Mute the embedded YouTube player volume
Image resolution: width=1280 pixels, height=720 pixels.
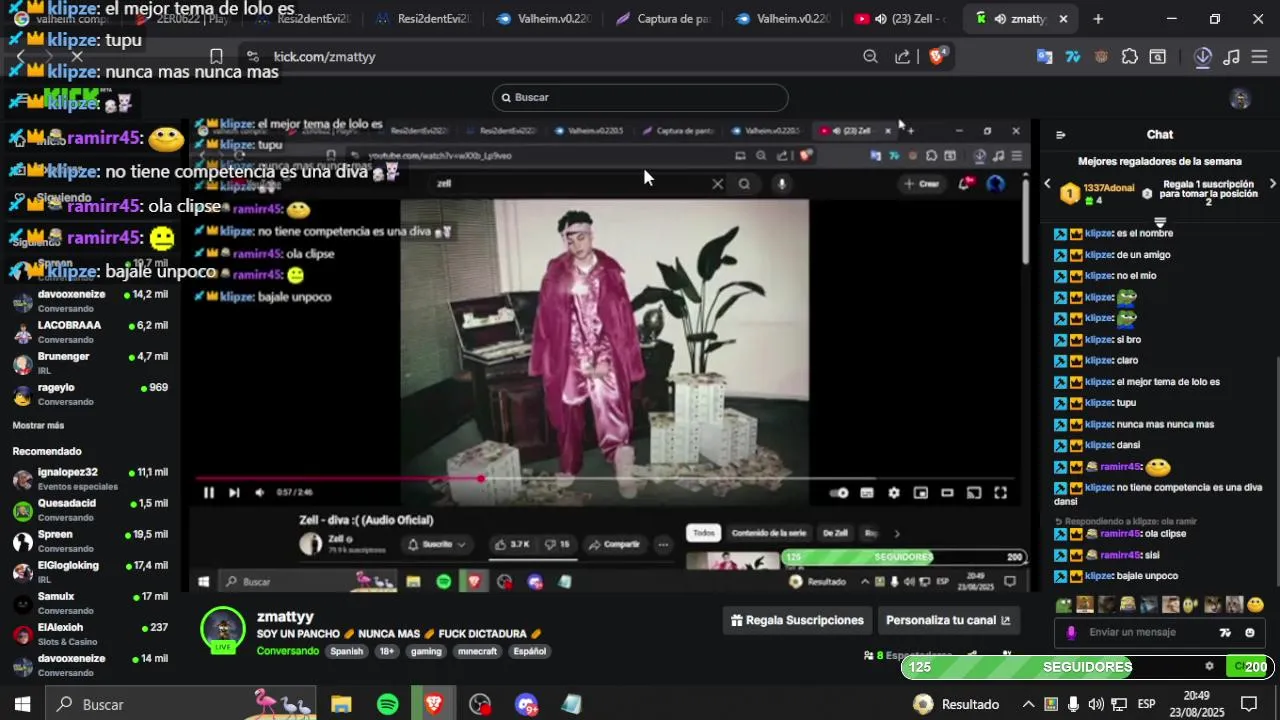pyautogui.click(x=260, y=492)
